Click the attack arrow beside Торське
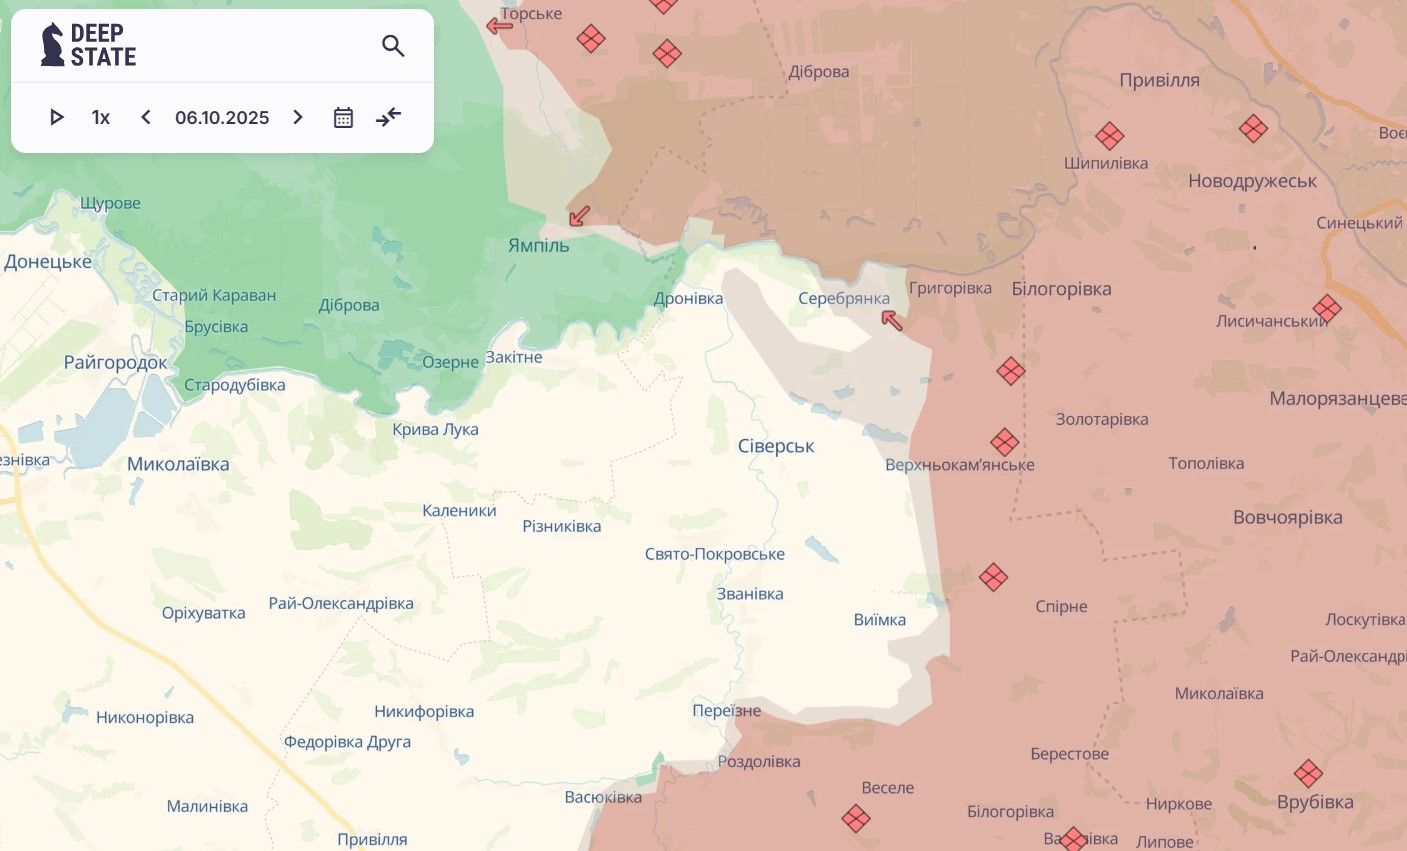 (x=499, y=26)
